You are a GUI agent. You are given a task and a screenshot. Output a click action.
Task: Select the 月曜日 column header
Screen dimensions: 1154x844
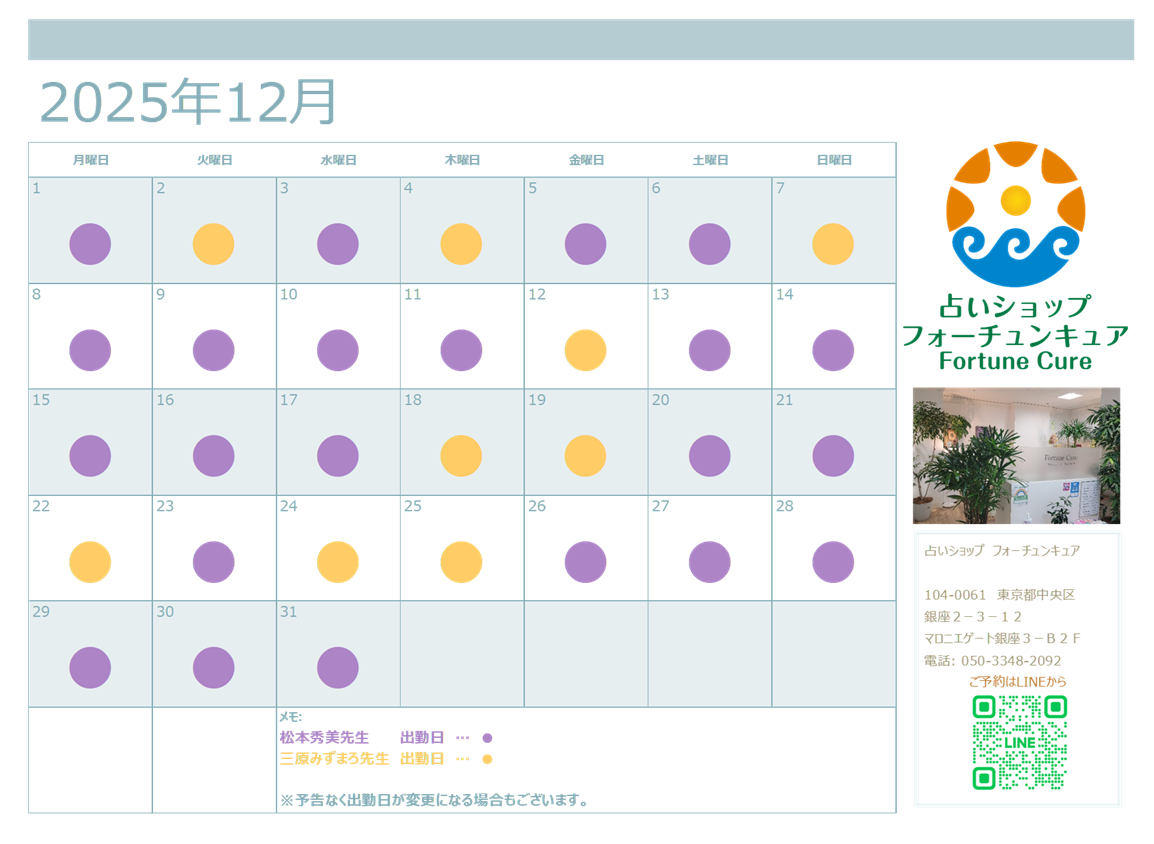click(x=90, y=160)
